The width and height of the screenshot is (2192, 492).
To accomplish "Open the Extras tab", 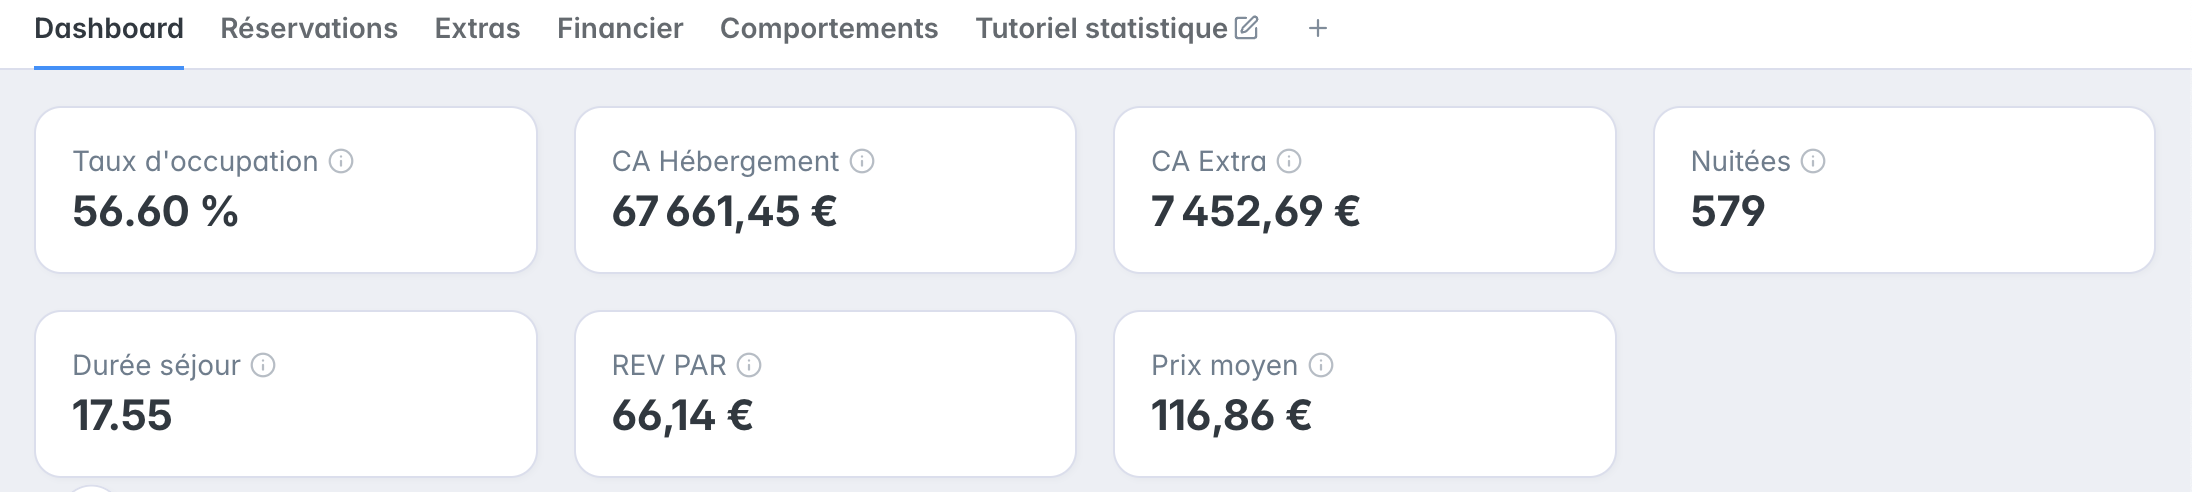I will (477, 29).
